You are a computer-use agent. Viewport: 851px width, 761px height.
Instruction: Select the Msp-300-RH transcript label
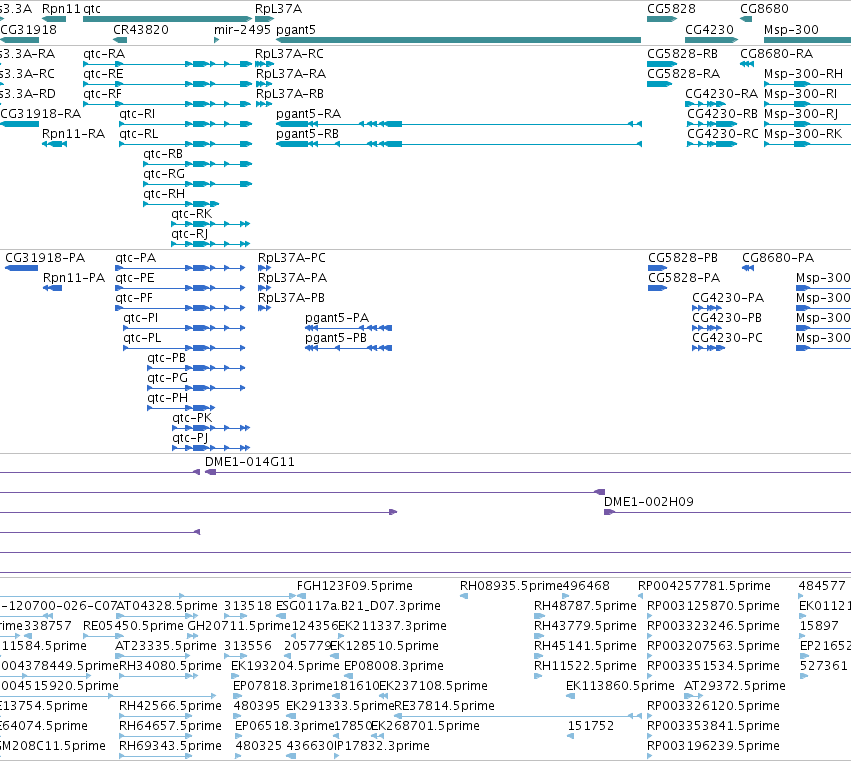803,74
